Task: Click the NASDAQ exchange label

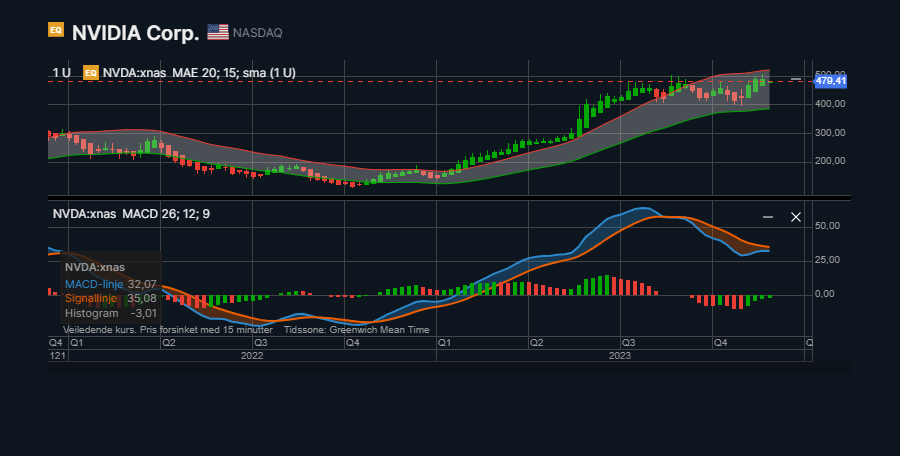Action: click(x=257, y=33)
